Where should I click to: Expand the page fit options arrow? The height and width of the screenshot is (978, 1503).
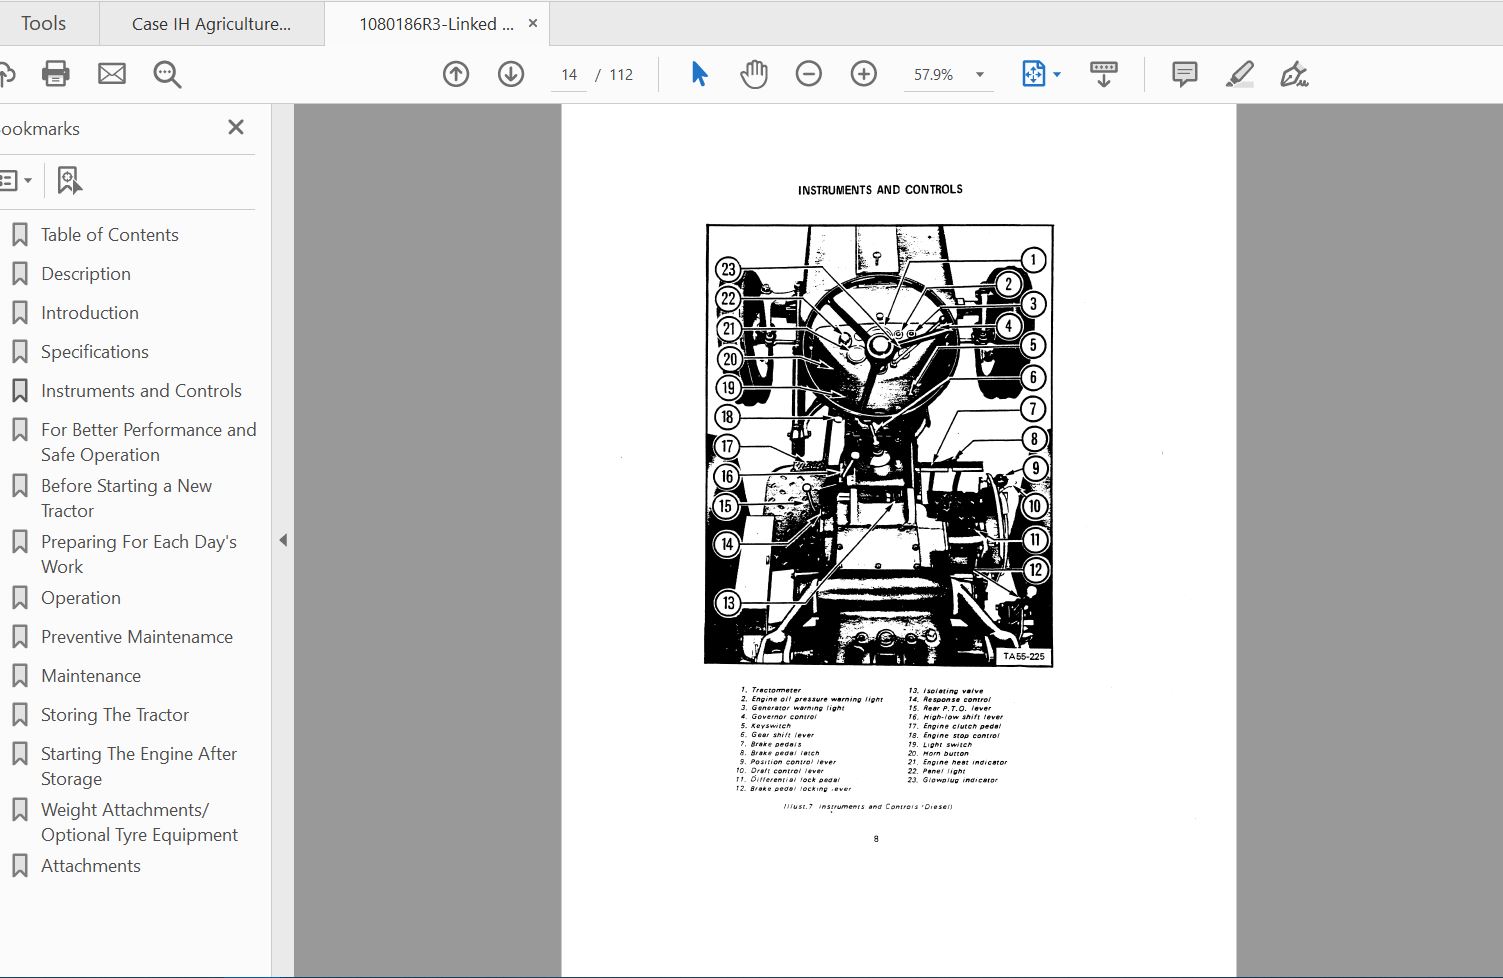1057,75
